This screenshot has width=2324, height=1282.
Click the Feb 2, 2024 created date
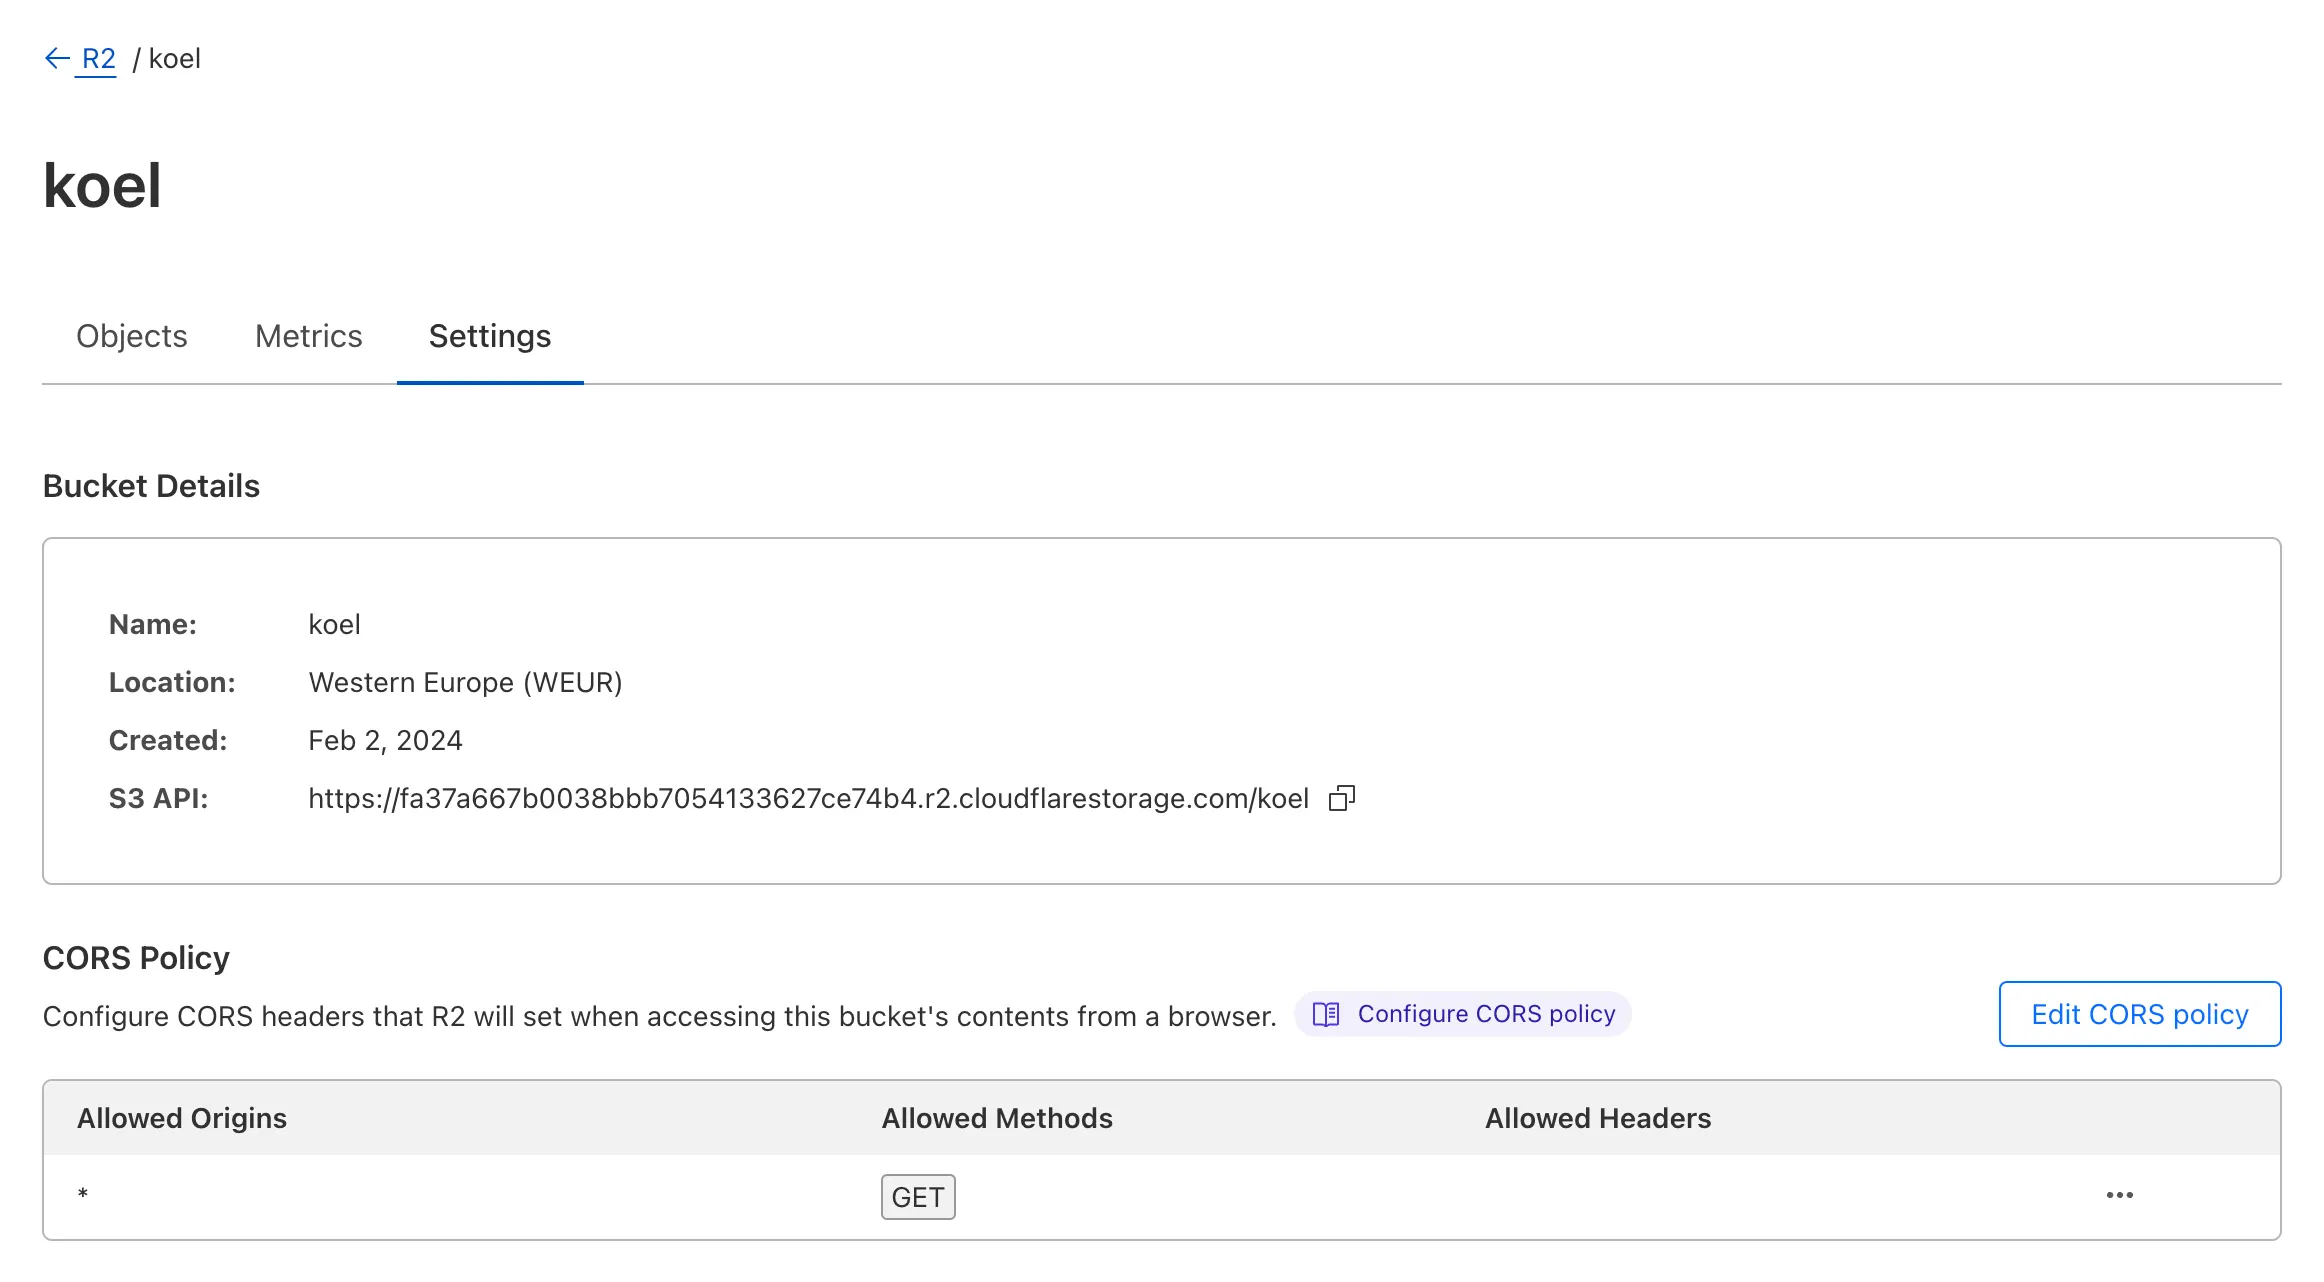[385, 740]
